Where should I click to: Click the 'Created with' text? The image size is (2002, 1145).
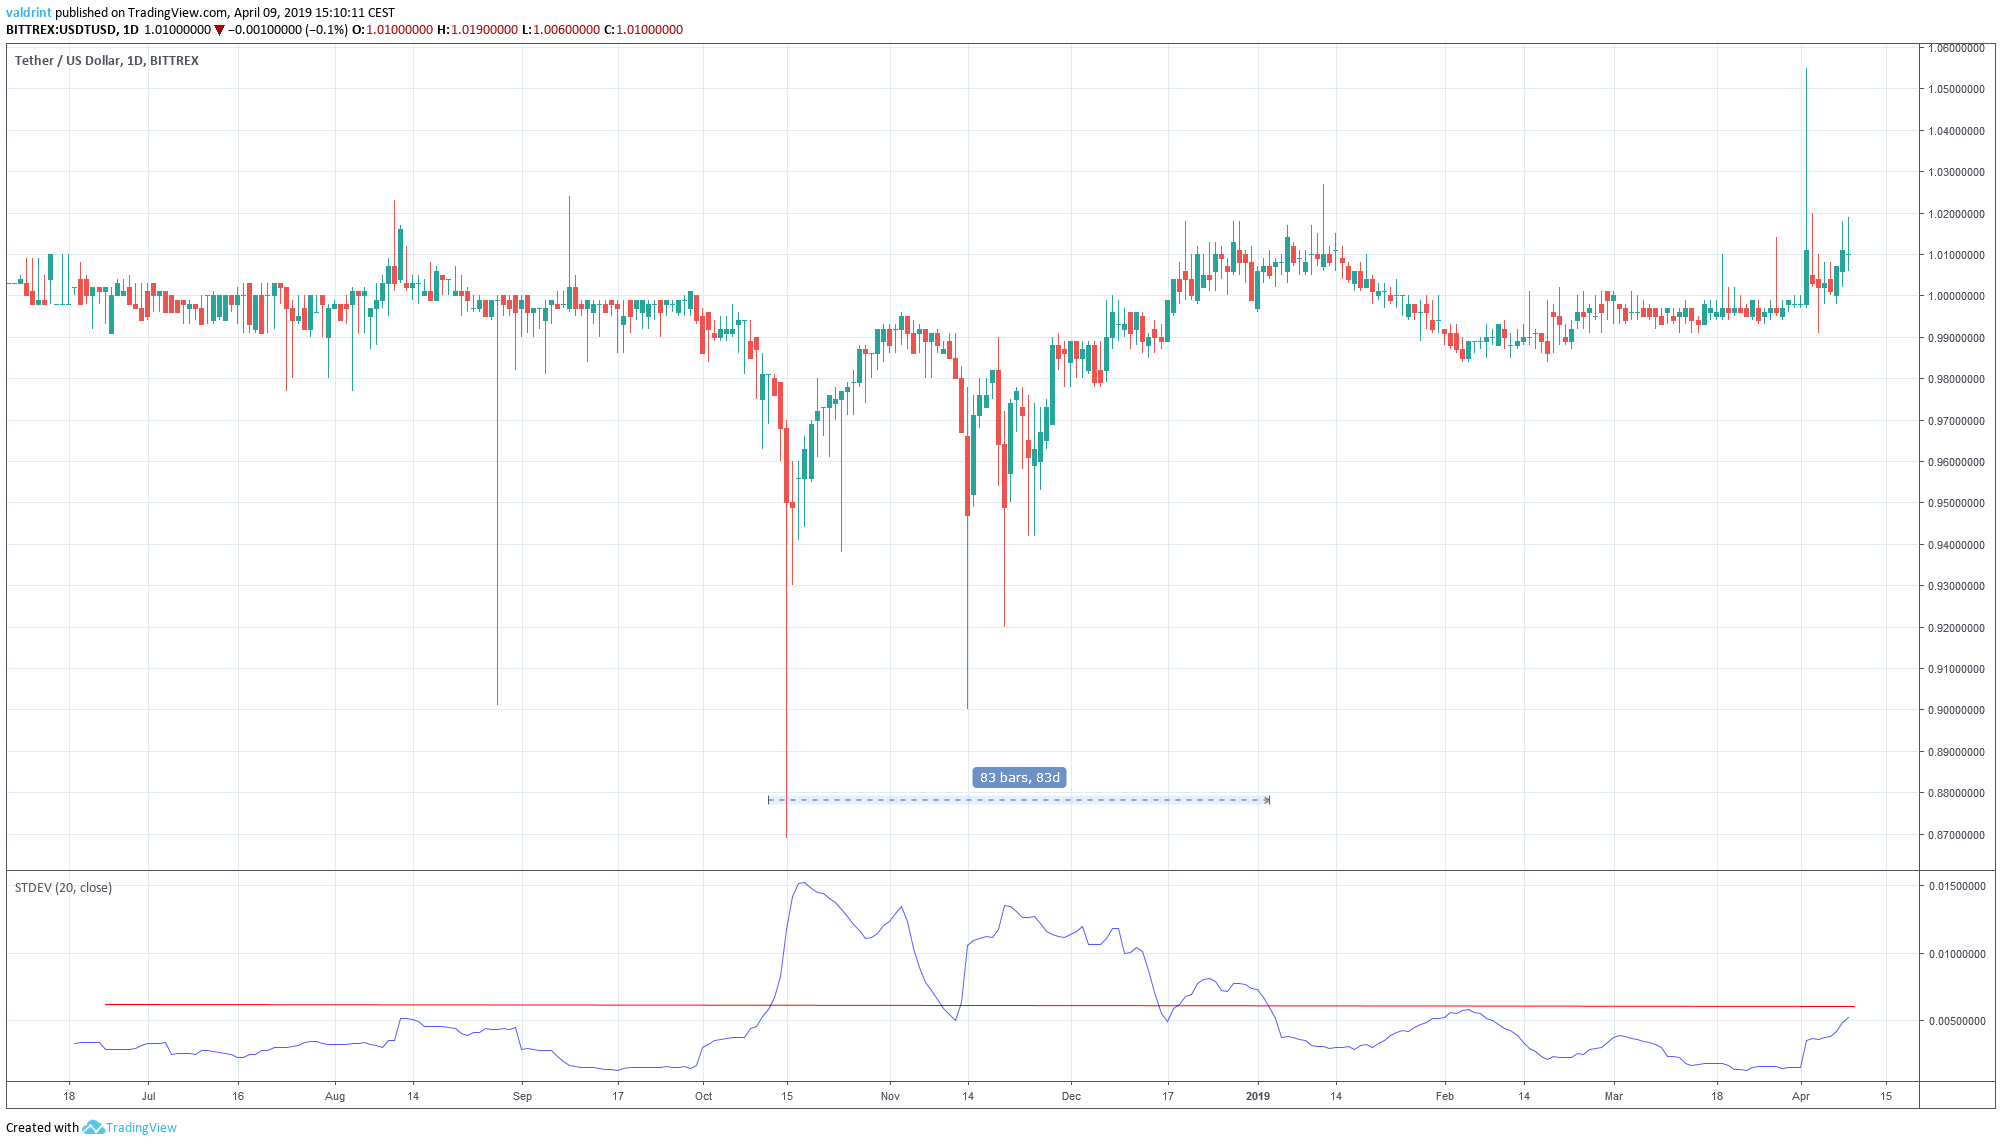coord(42,1127)
